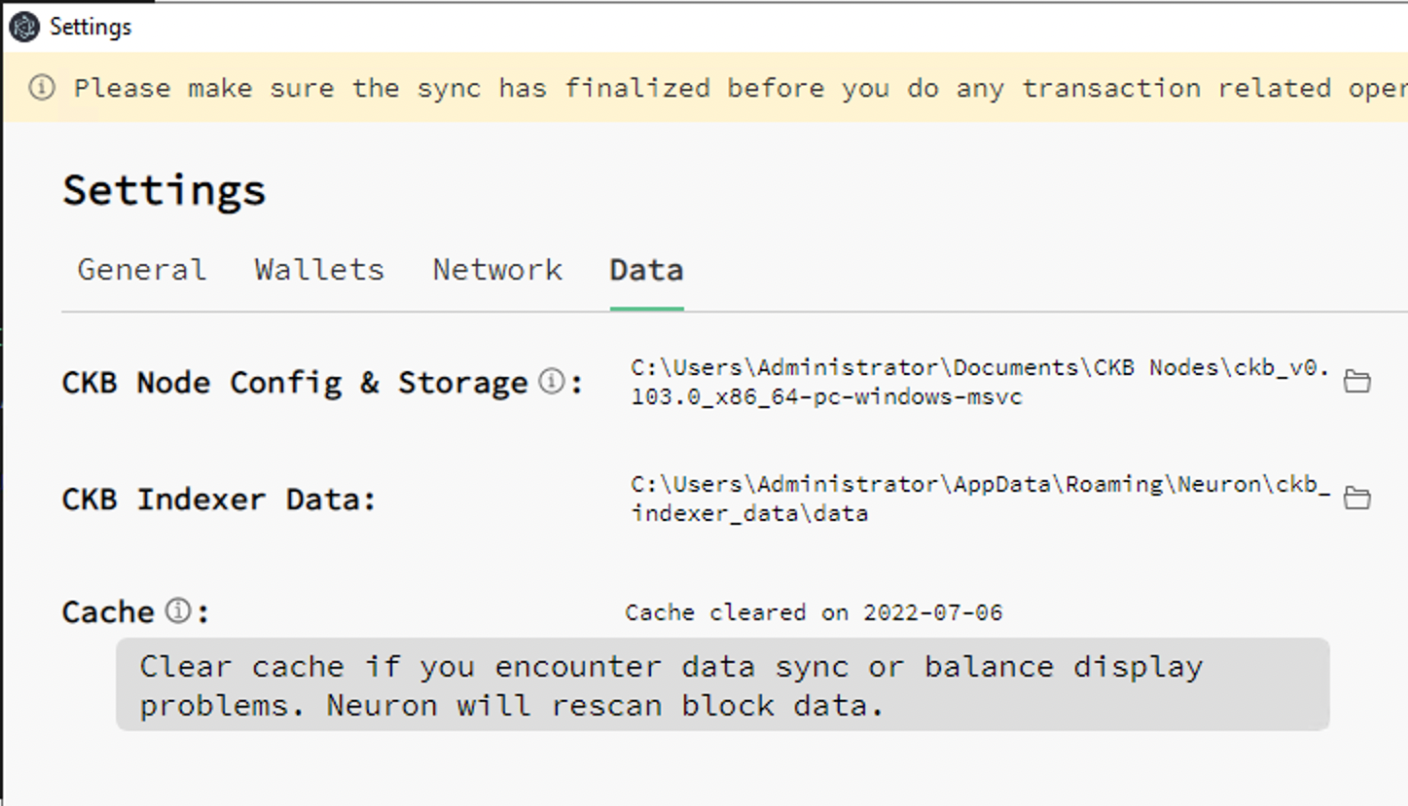Click the Neuron app icon in title bar
The width and height of the screenshot is (1408, 806).
[23, 27]
